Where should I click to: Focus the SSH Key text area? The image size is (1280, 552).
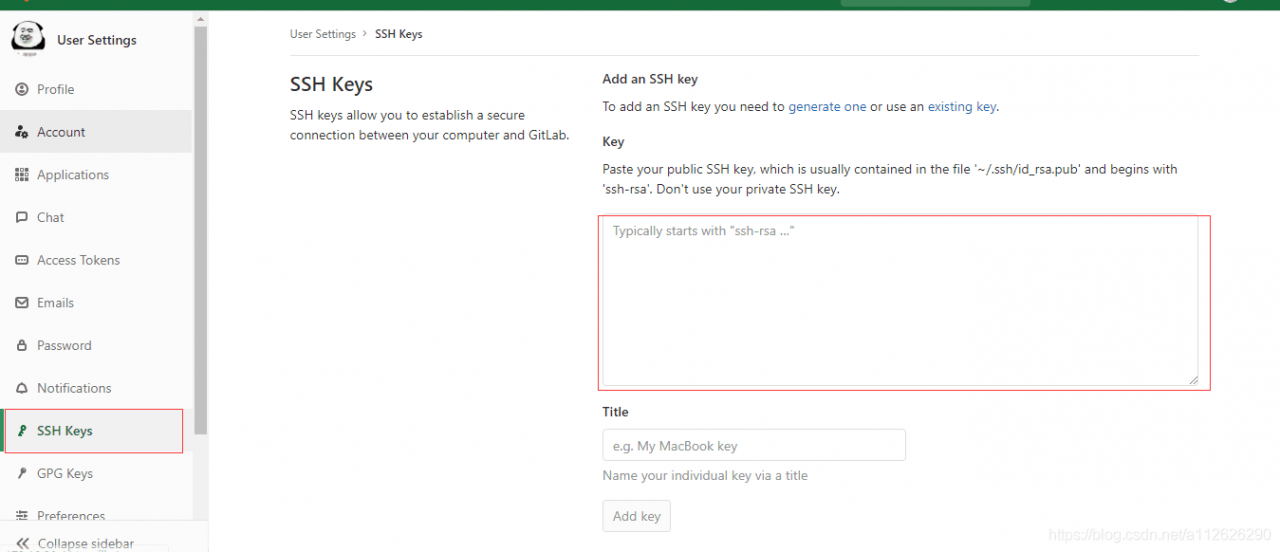tap(900, 300)
